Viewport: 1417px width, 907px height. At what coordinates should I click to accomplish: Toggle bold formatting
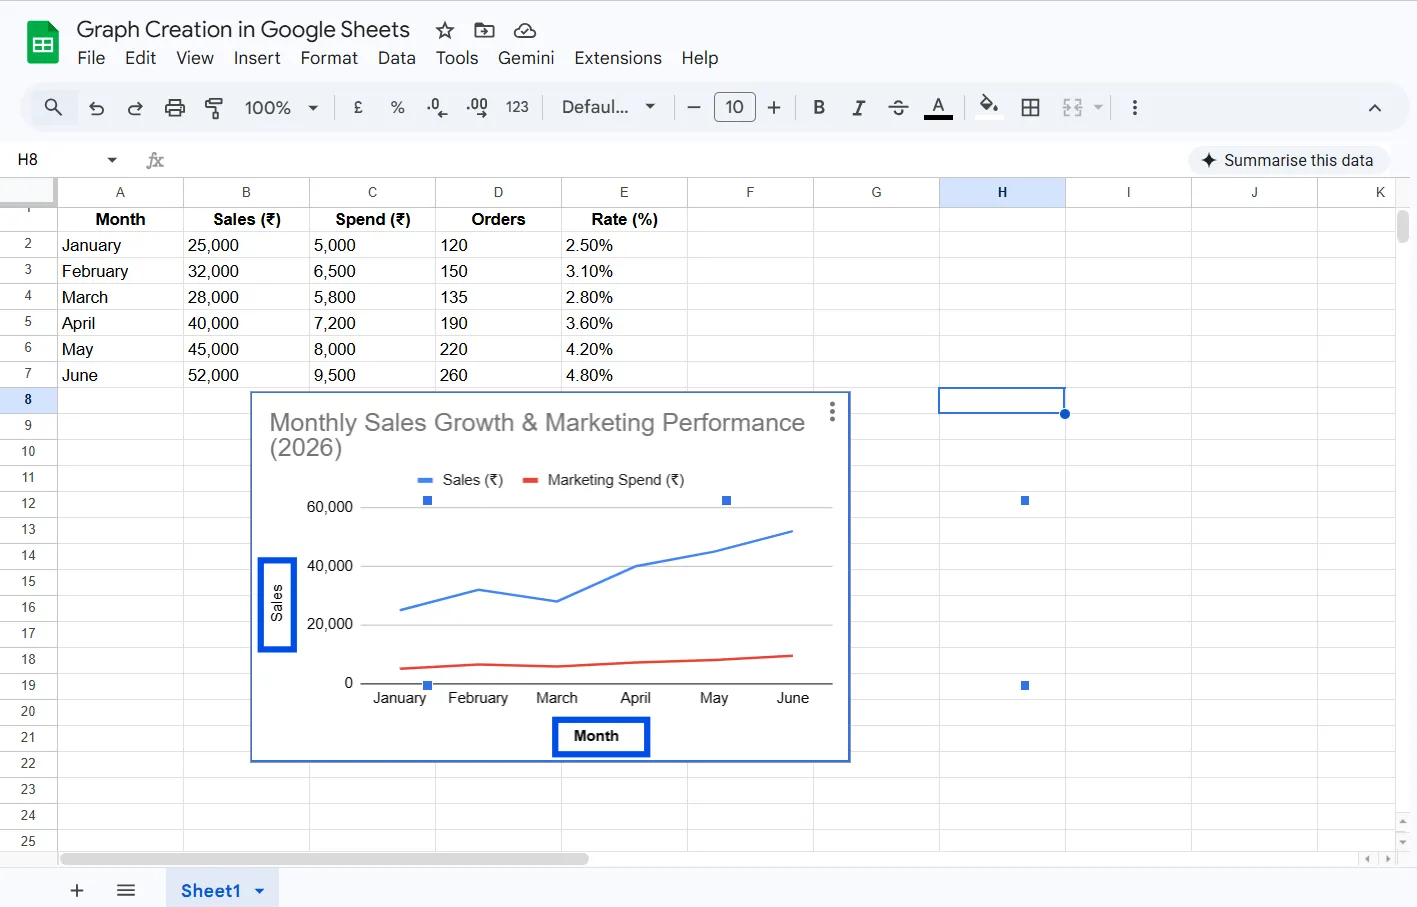819,108
